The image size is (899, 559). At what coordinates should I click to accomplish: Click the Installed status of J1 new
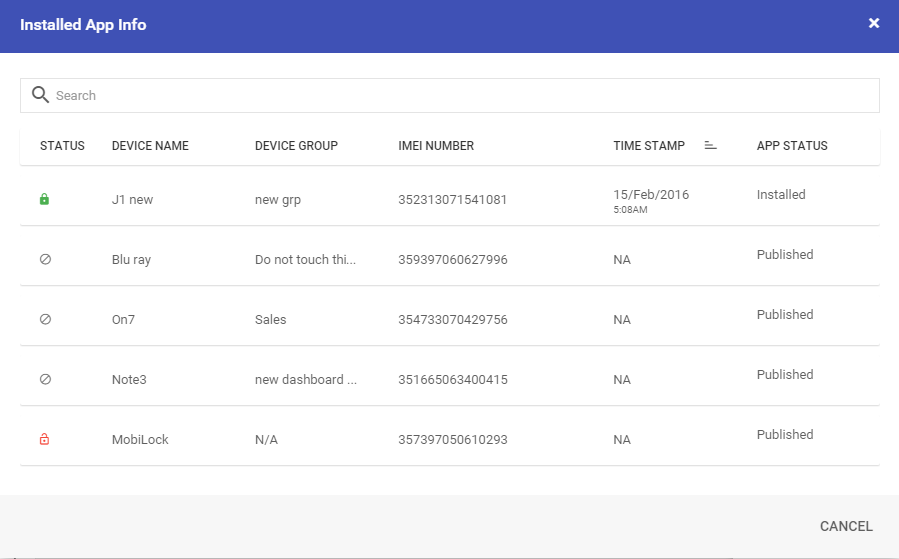point(781,195)
